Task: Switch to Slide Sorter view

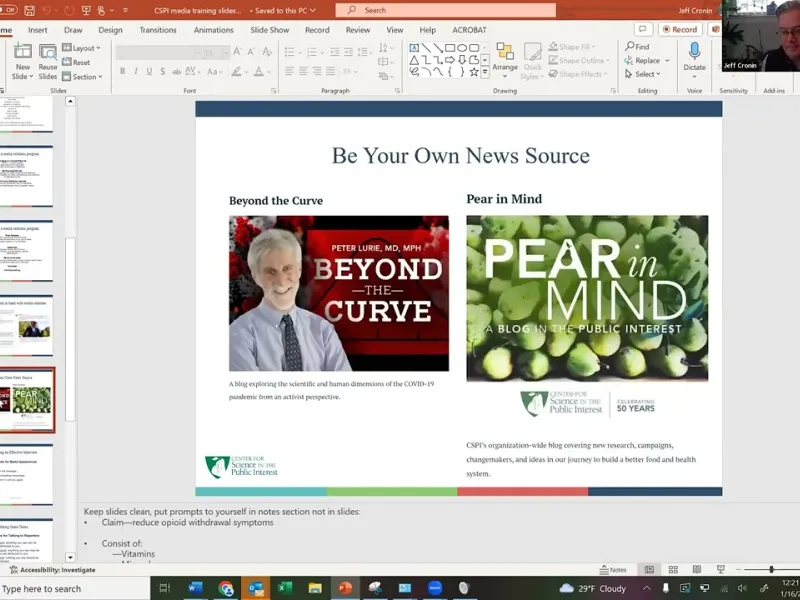Action: [673, 569]
